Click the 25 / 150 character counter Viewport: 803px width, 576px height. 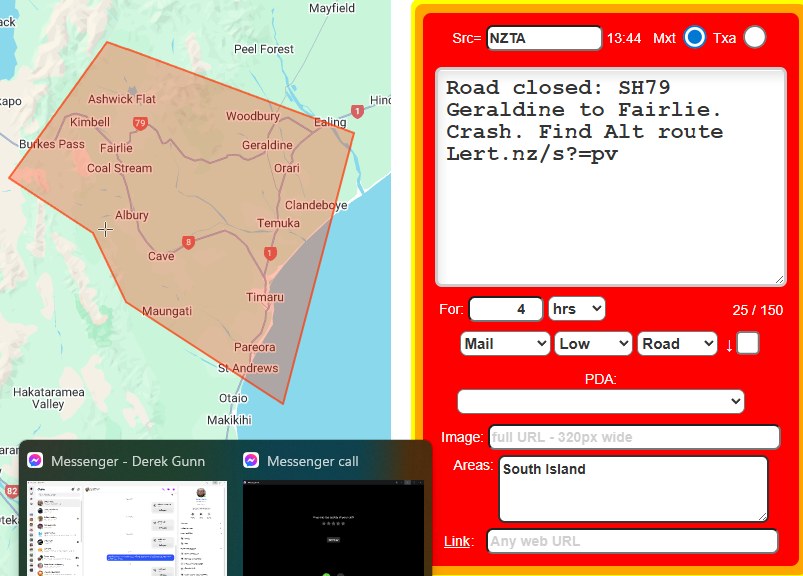pyautogui.click(x=757, y=310)
